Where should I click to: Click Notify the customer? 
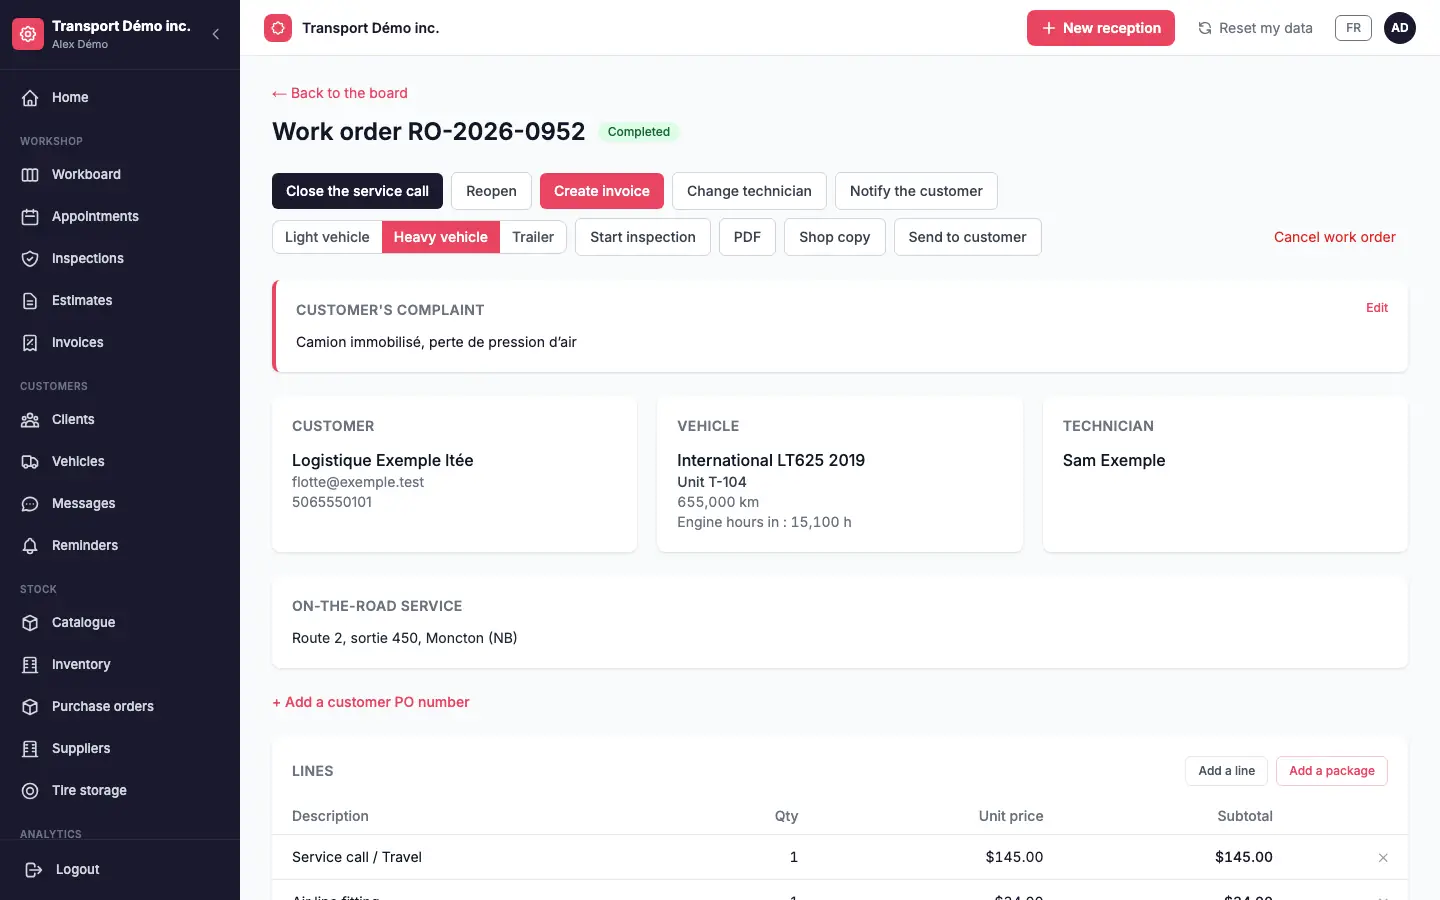click(x=916, y=191)
